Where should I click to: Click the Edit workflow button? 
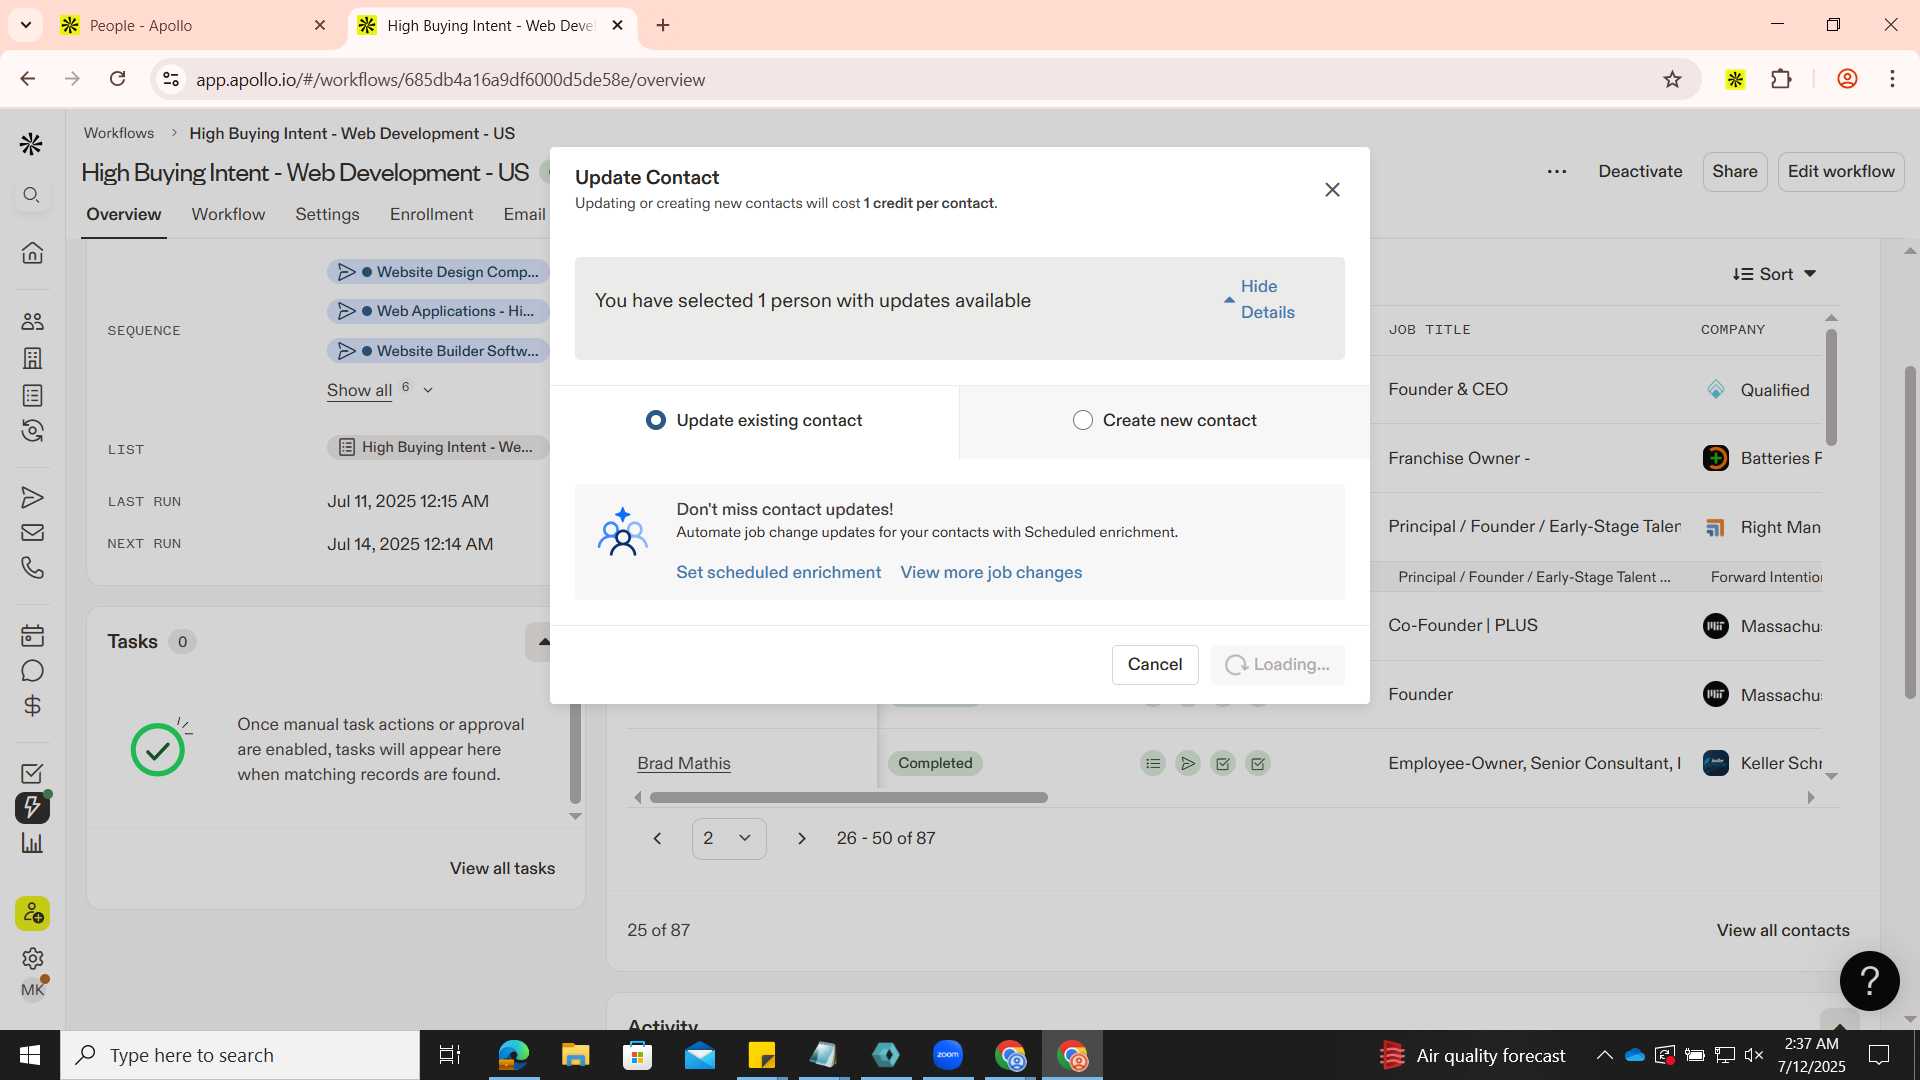point(1841,172)
